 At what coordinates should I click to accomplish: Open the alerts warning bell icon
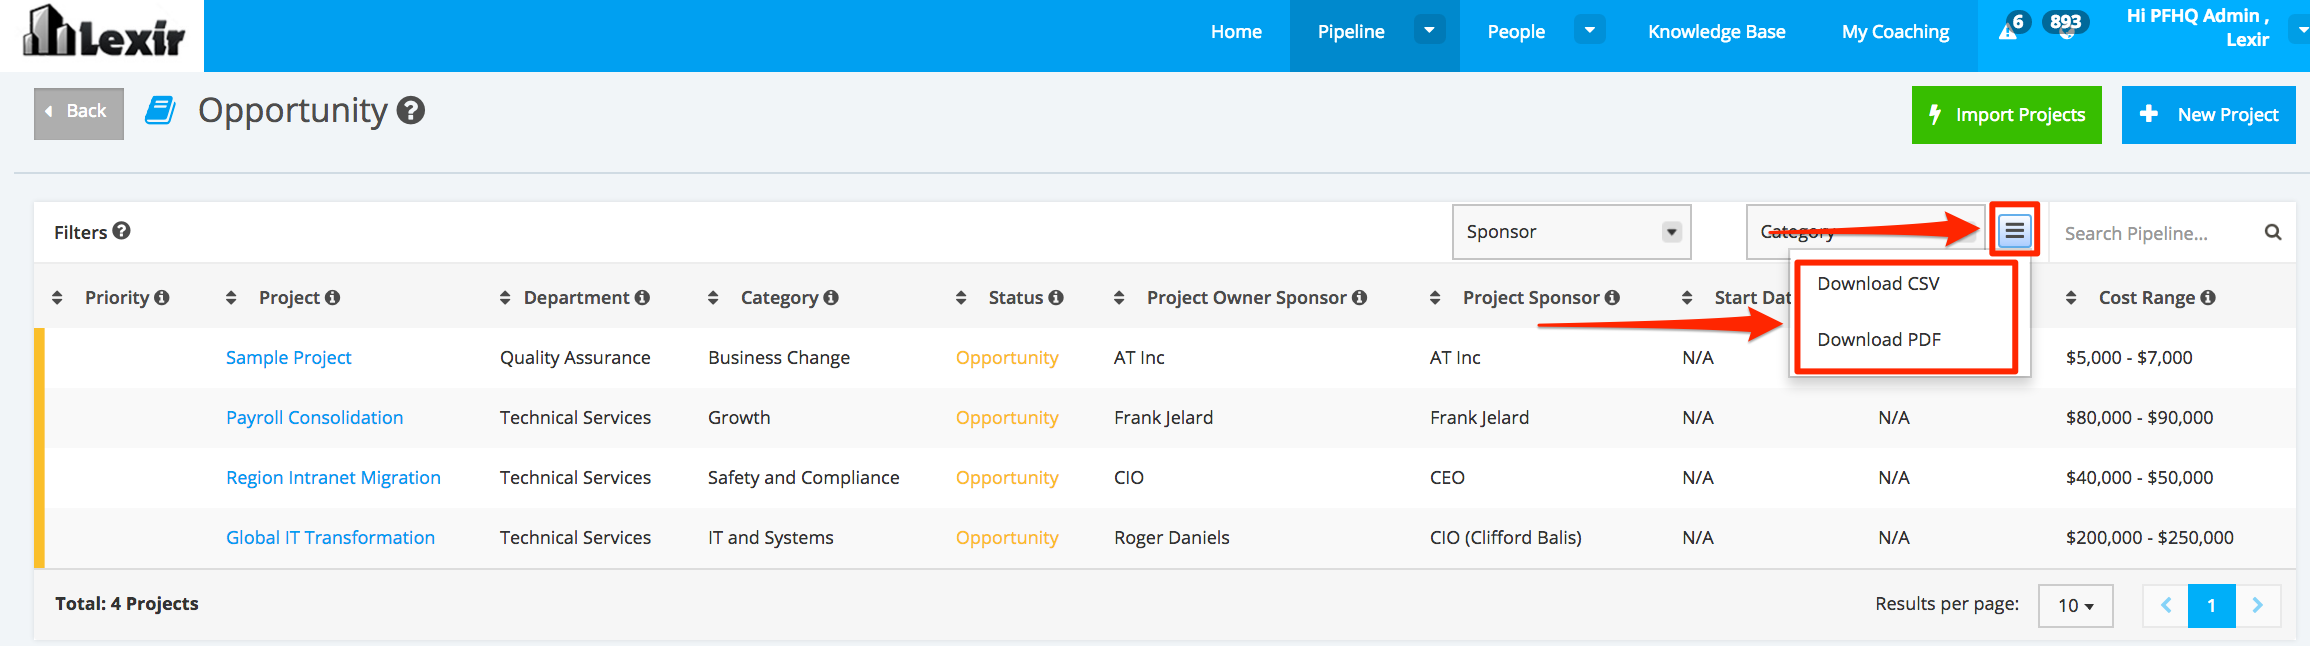coord(2008,31)
